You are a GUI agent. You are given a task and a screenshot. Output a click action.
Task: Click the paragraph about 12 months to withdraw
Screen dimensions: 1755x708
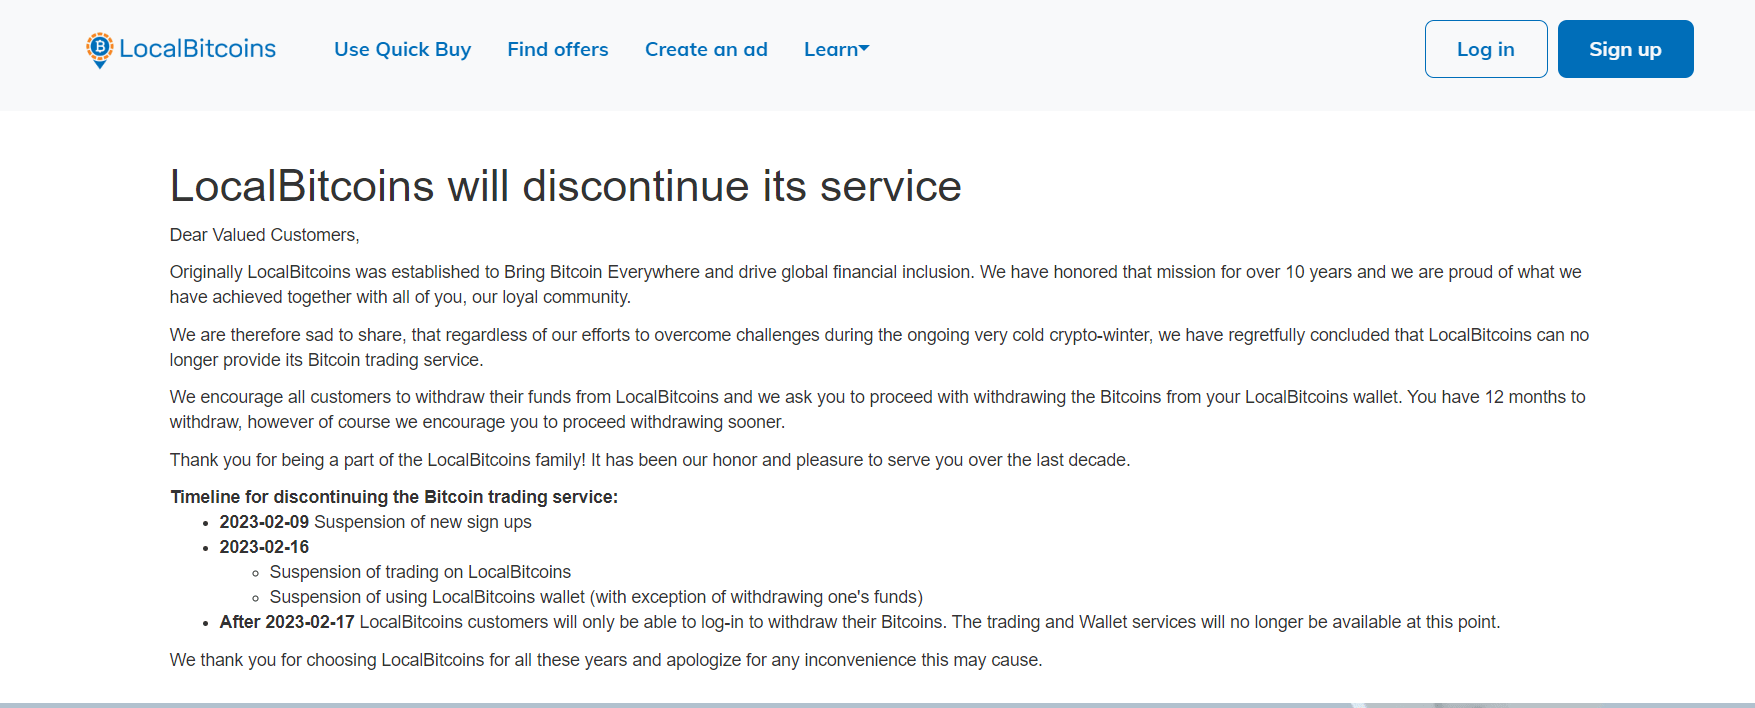point(877,409)
